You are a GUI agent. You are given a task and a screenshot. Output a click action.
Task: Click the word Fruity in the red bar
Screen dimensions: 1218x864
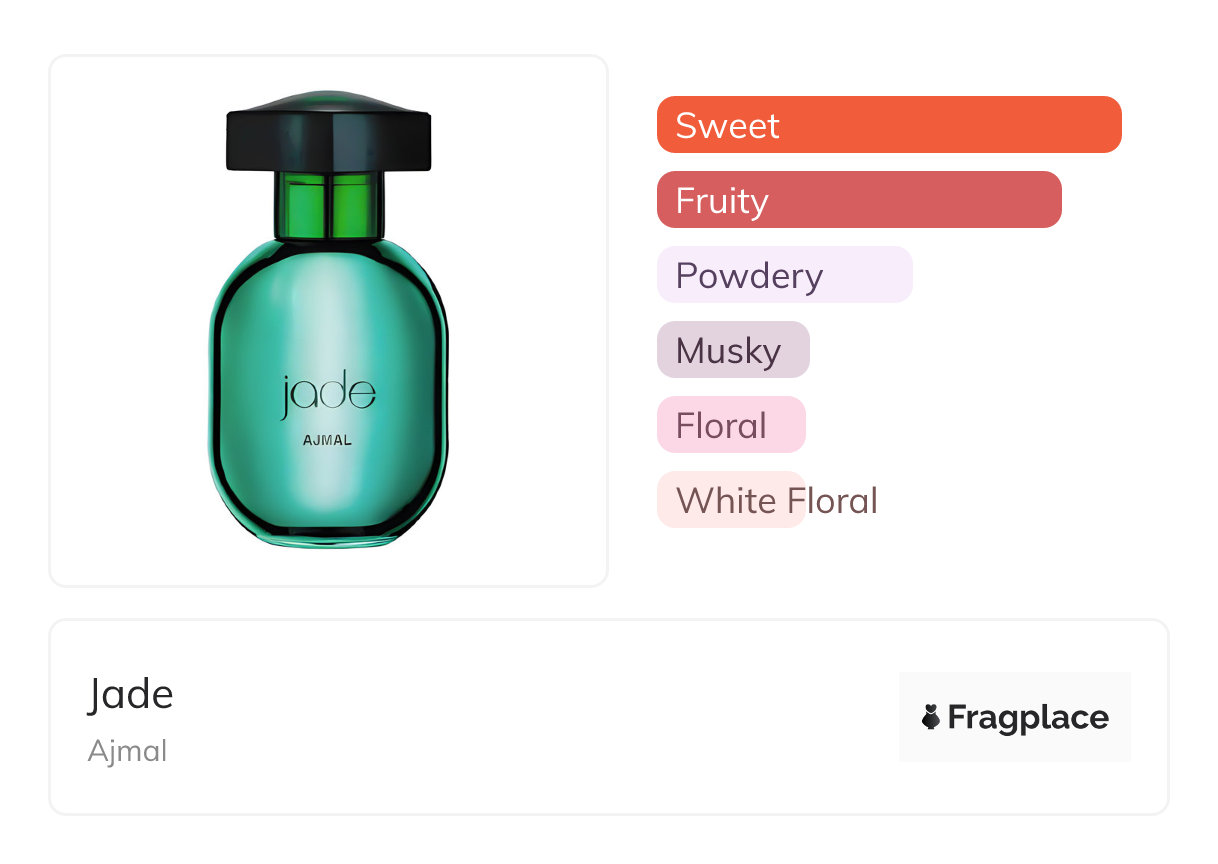click(x=721, y=200)
